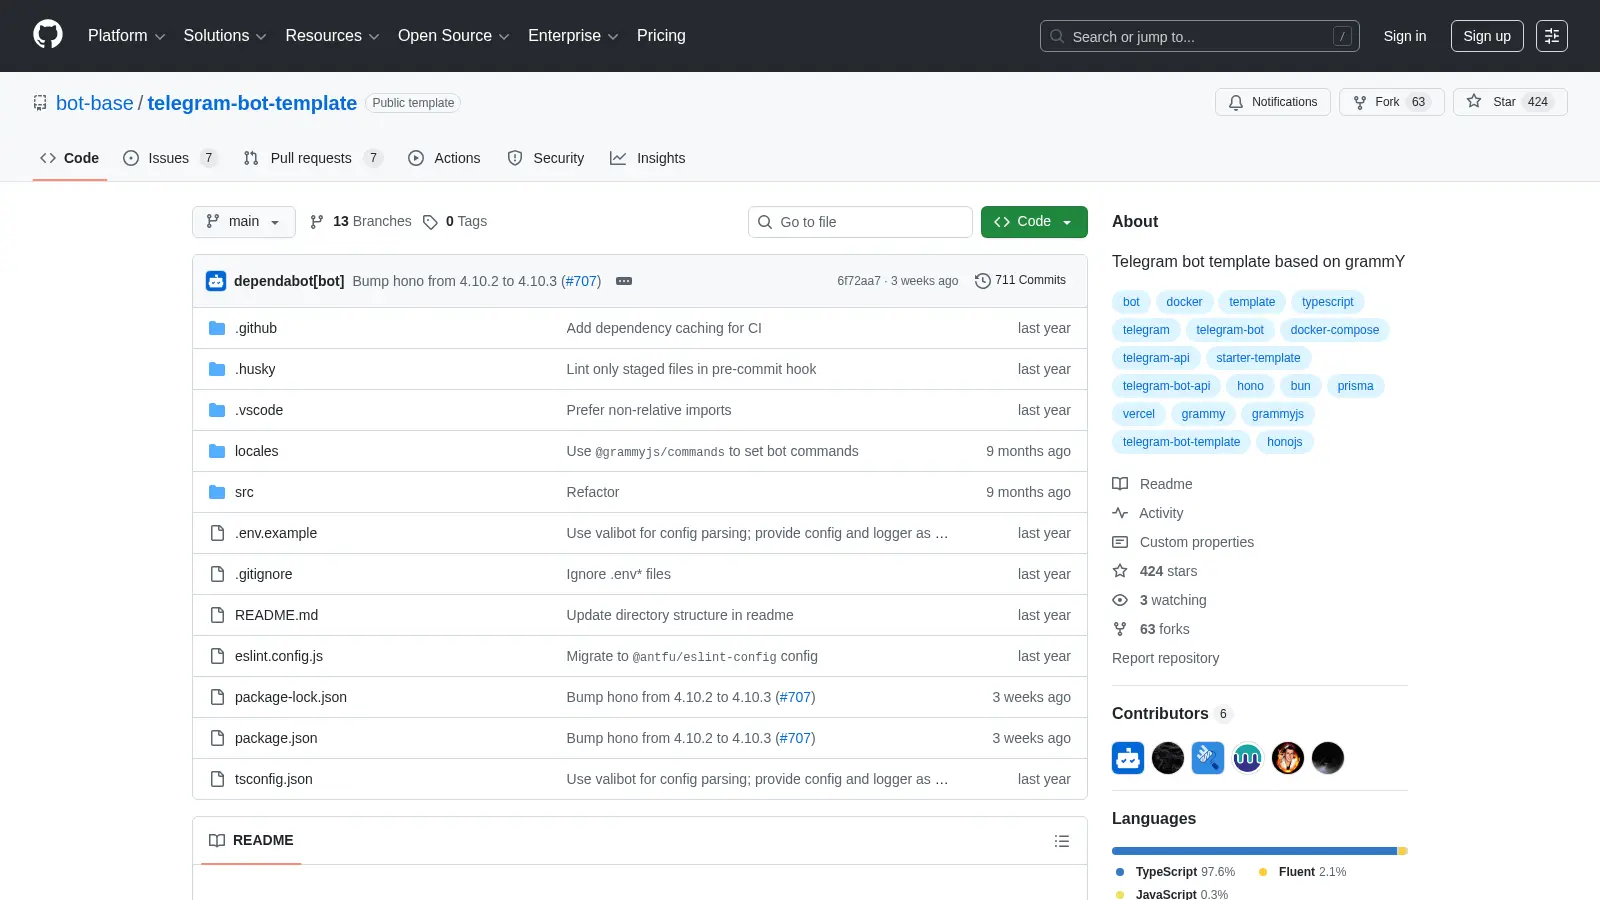Click Report repository link
Viewport: 1600px width, 900px height.
pos(1165,658)
